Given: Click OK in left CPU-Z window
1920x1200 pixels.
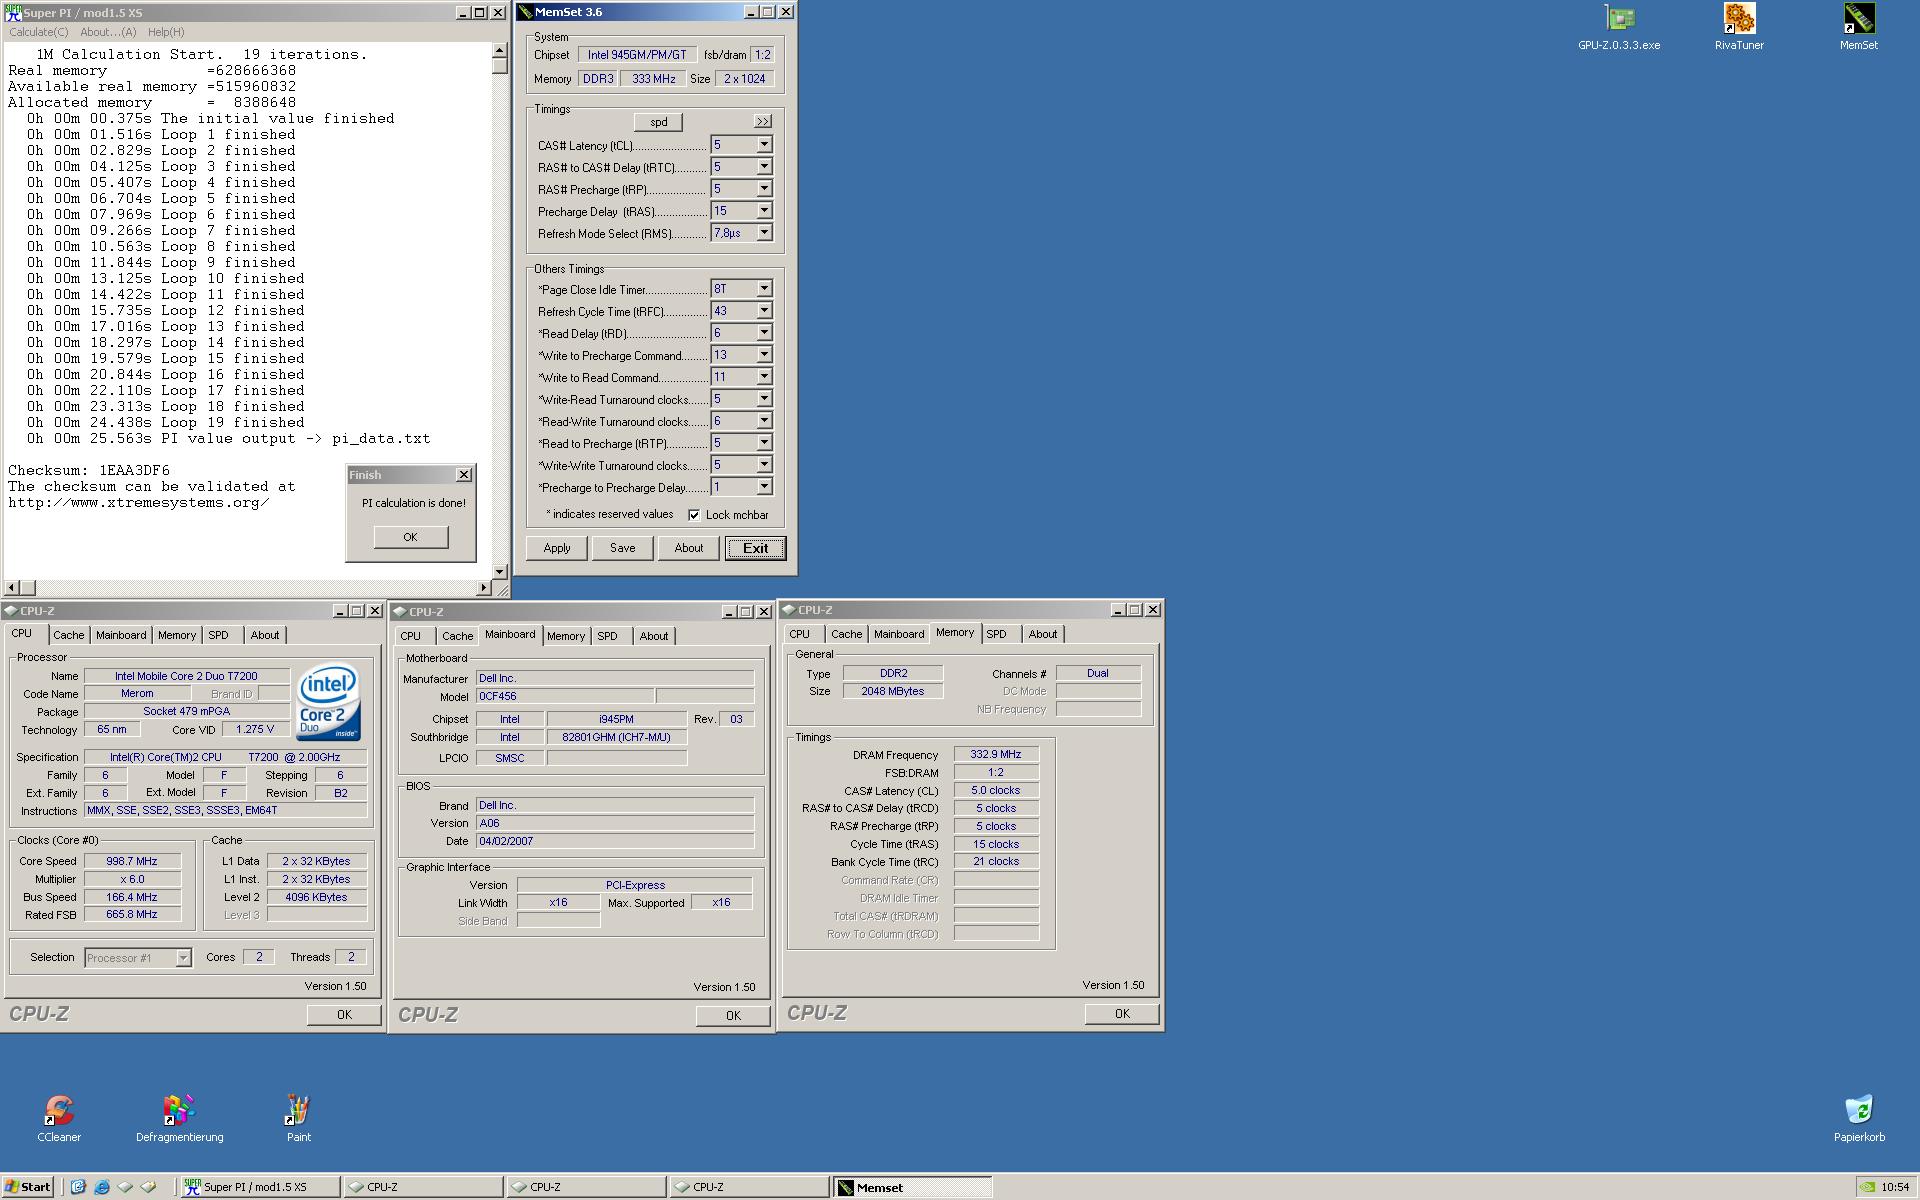Looking at the screenshot, I should (x=344, y=1014).
